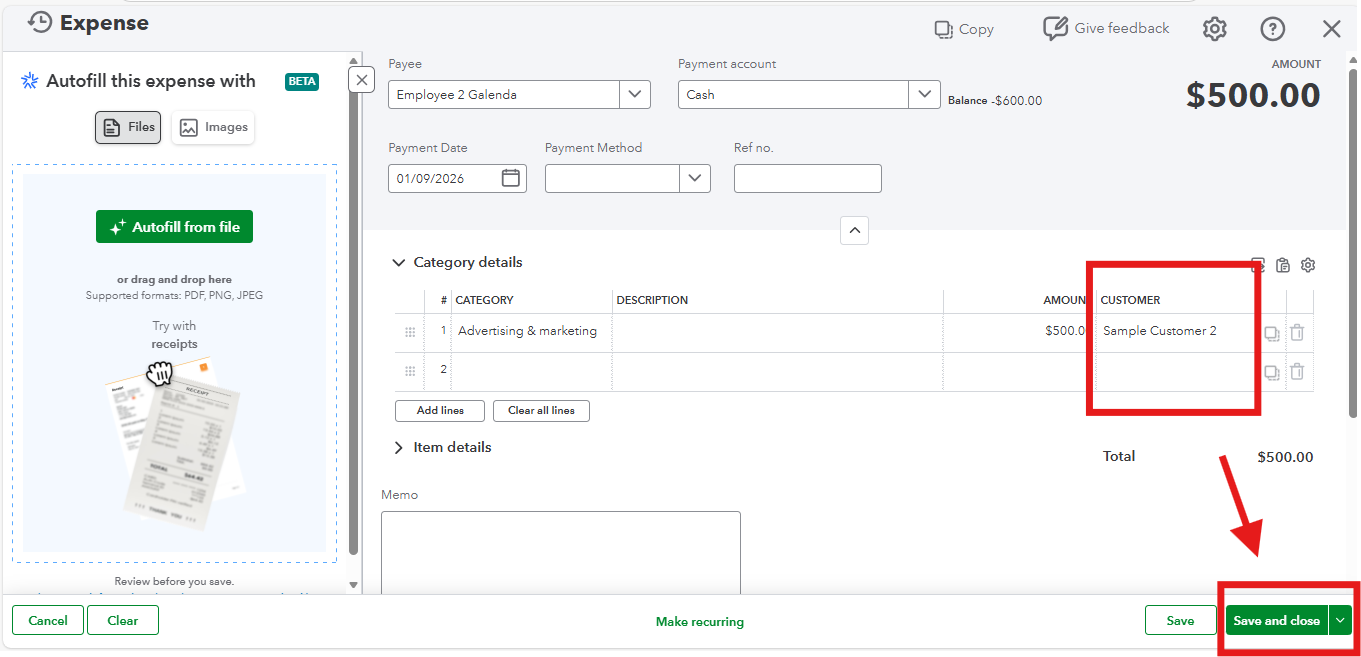Image resolution: width=1361 pixels, height=657 pixels.
Task: Select the Files tab
Action: [x=128, y=127]
